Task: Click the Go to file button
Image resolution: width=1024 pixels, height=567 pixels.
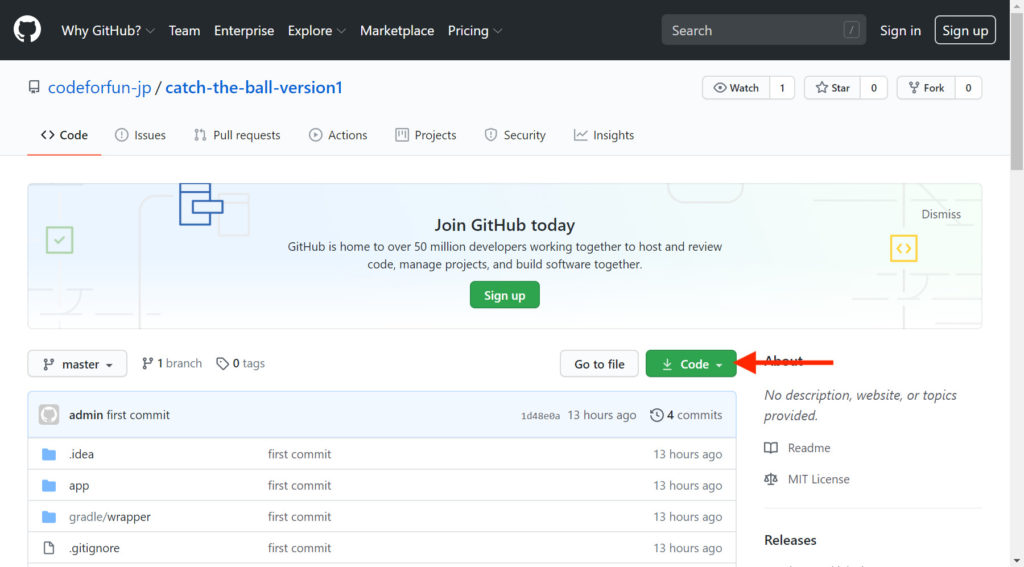Action: point(599,364)
